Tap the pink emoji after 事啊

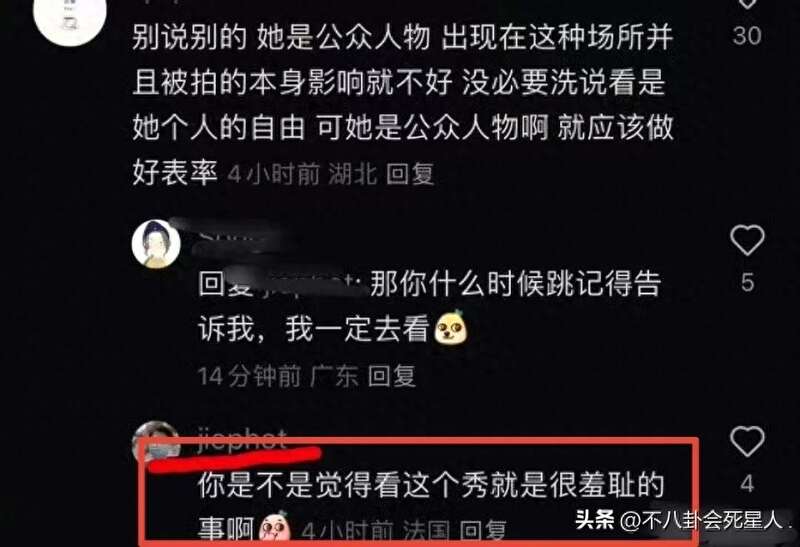point(275,528)
